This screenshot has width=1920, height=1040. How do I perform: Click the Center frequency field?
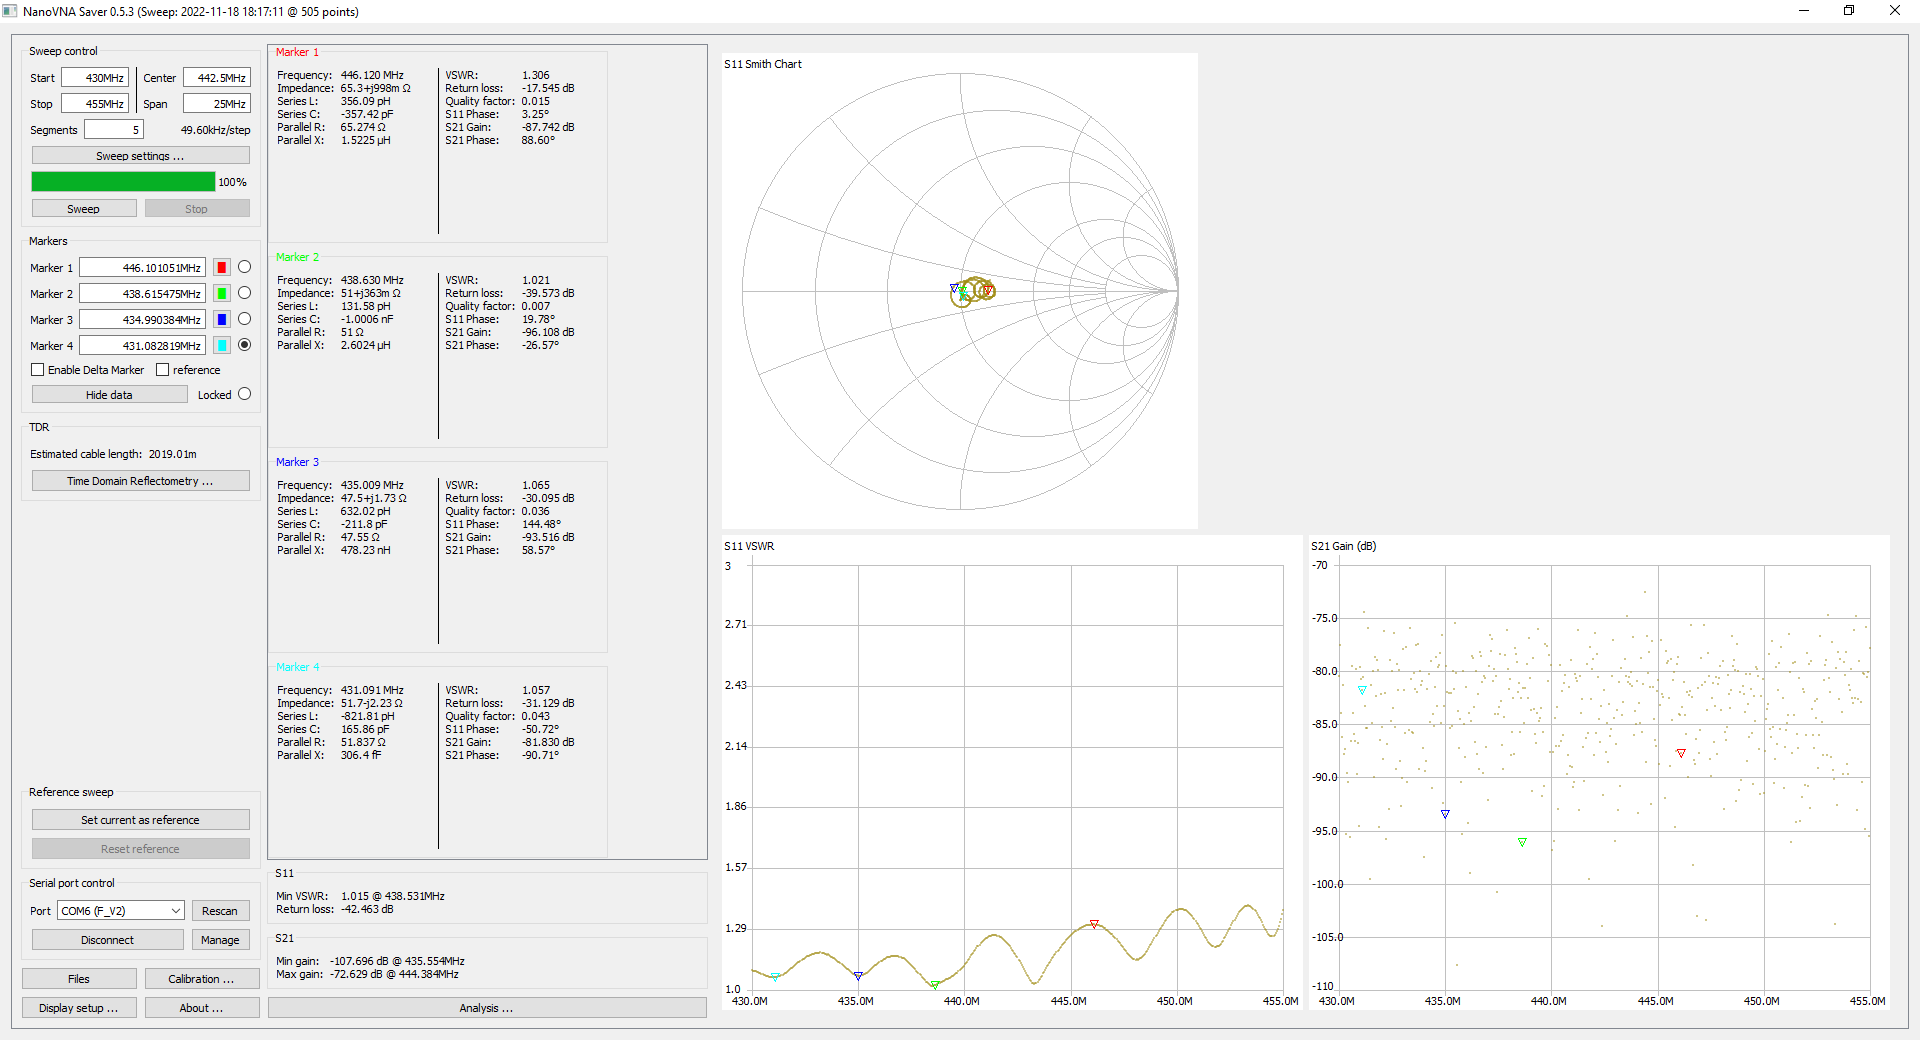coord(217,78)
